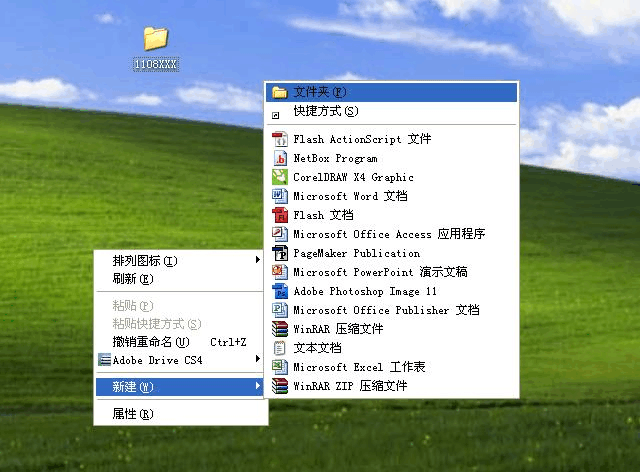Screen dimensions: 640x472
Task: Choose 撤销重命名(U) Ctrl+Z entry
Action: coord(180,342)
